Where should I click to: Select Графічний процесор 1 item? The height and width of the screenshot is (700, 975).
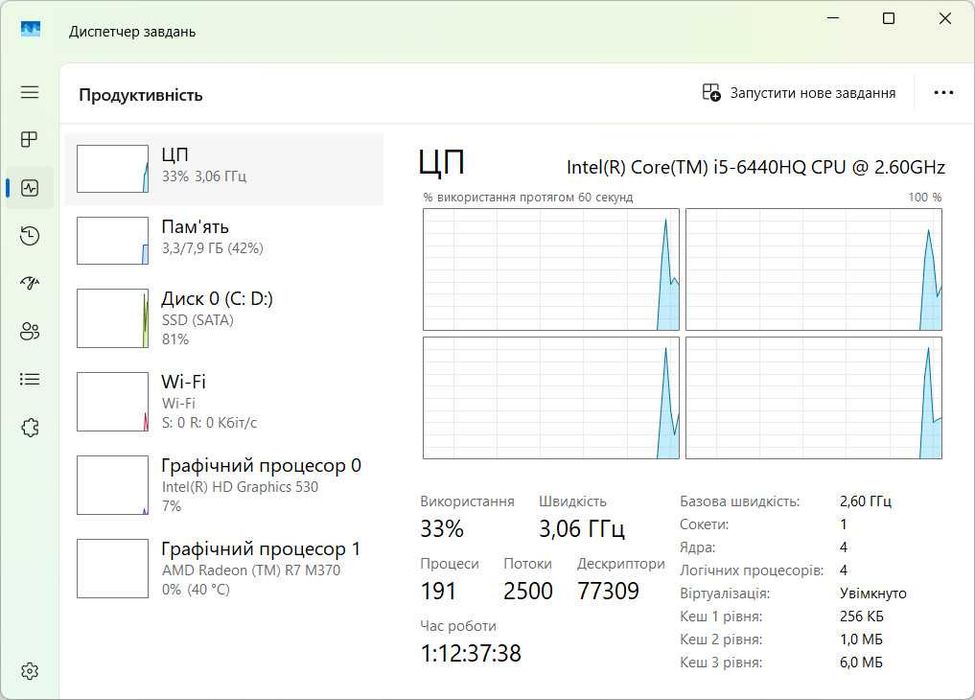(x=224, y=569)
